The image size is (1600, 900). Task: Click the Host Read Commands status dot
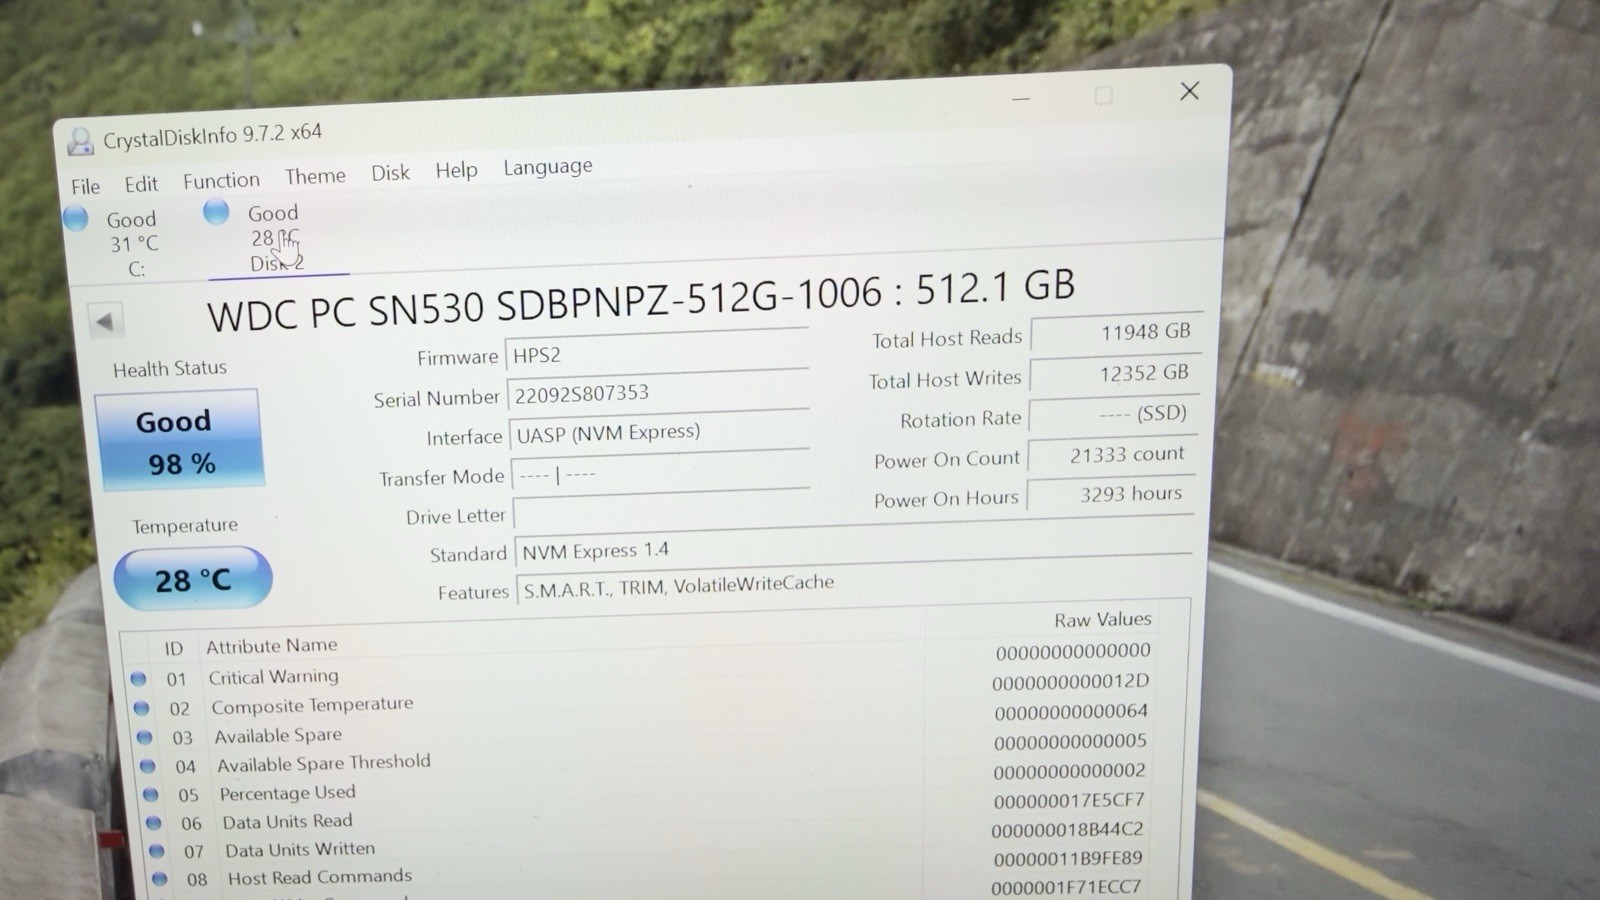pyautogui.click(x=159, y=879)
